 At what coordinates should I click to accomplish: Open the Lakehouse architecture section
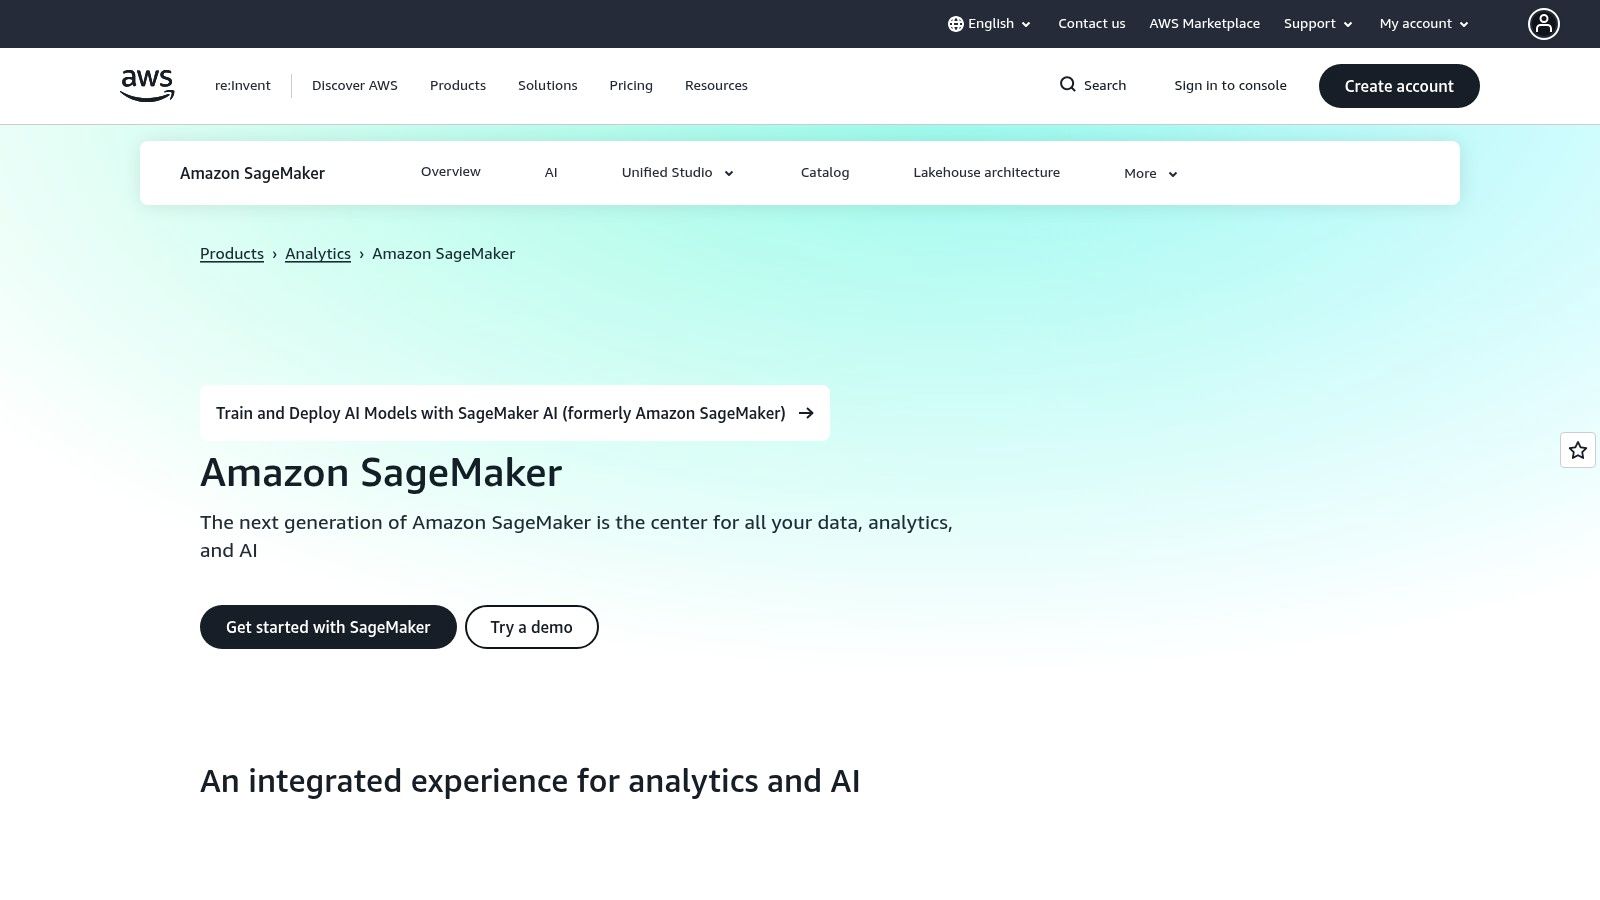[x=986, y=172]
